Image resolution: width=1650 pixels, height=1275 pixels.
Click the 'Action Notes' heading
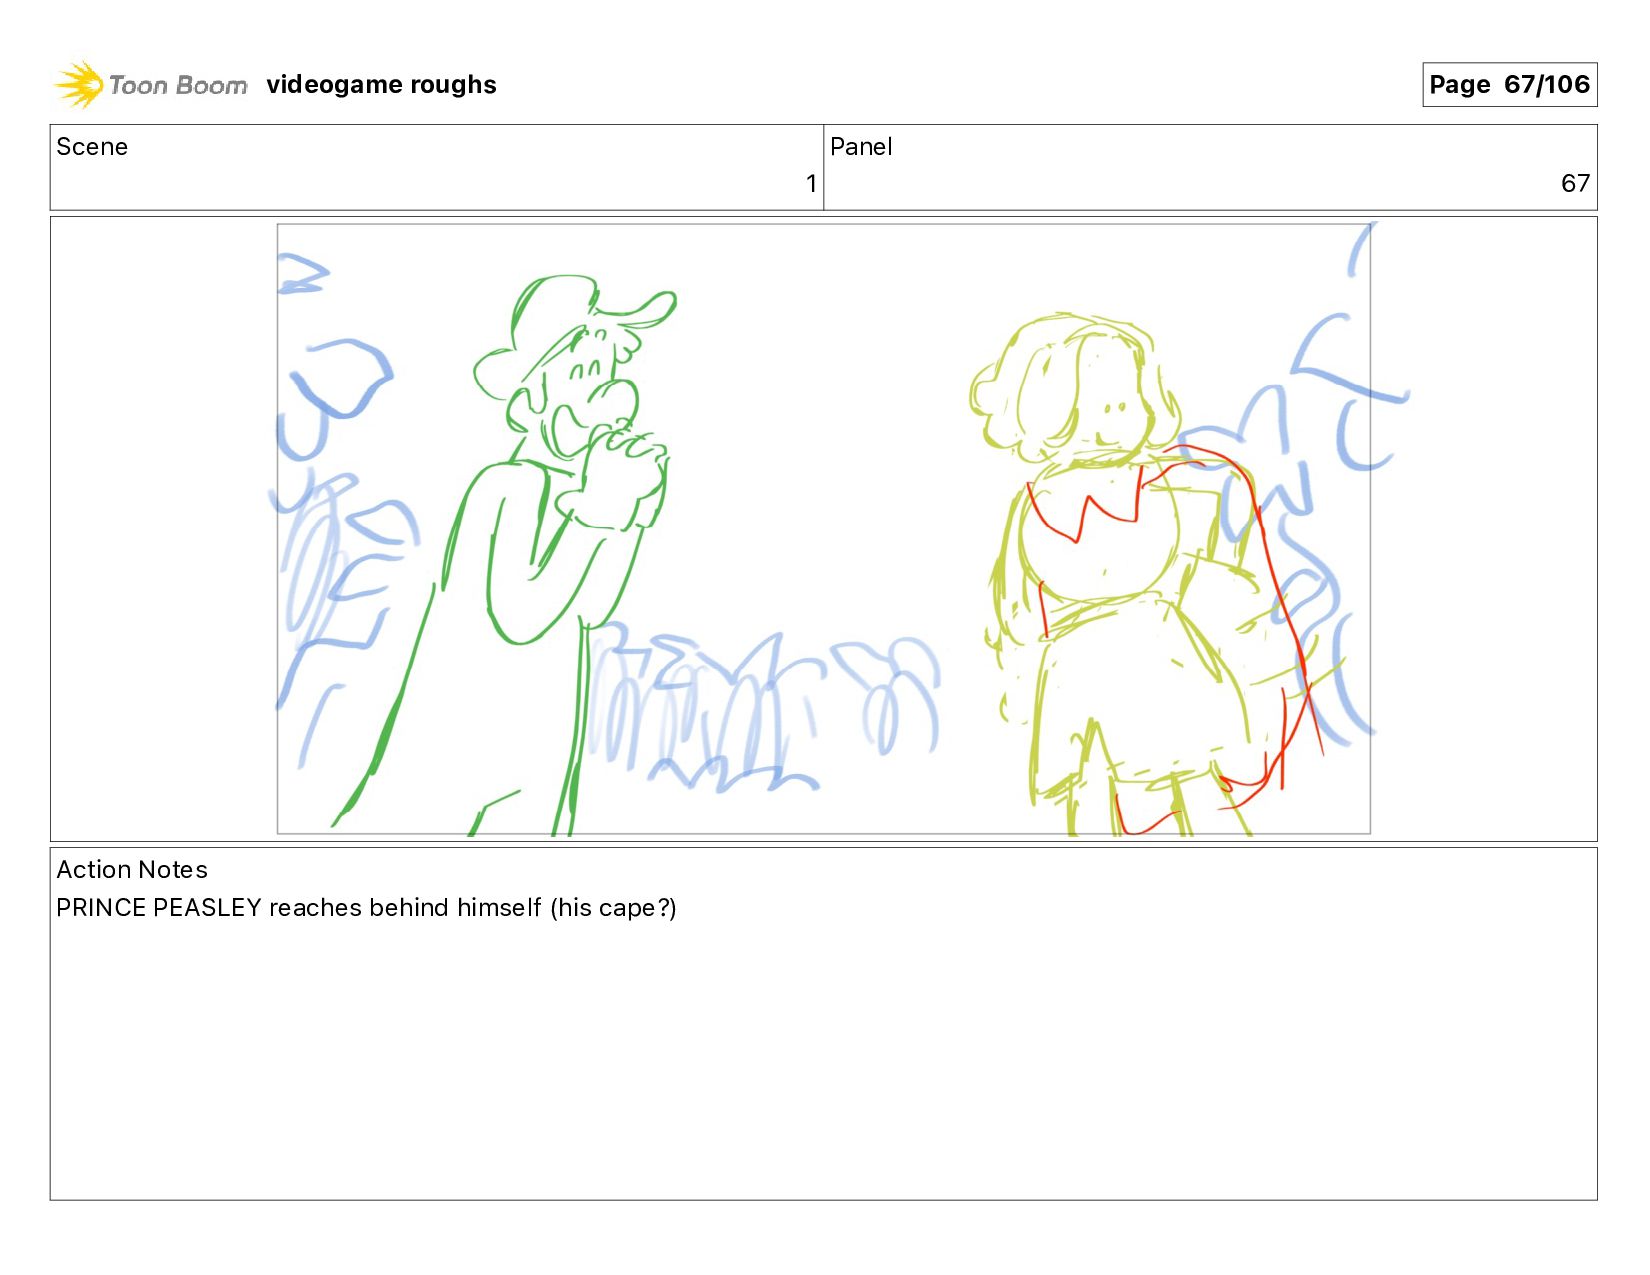click(132, 870)
